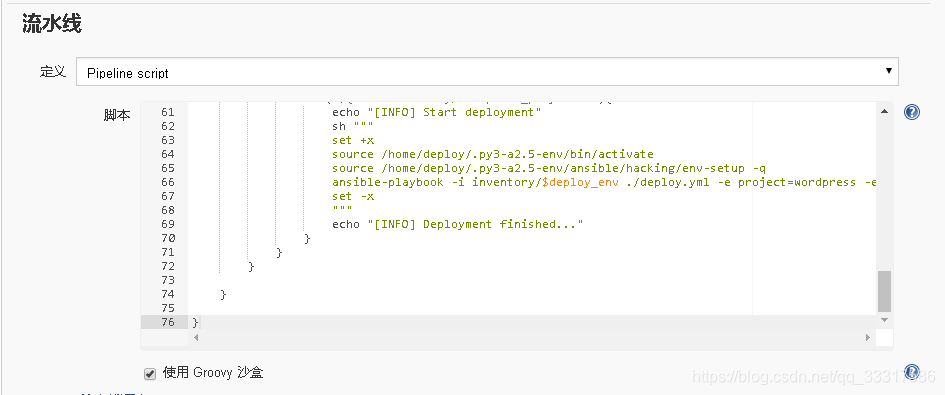Image resolution: width=945 pixels, height=395 pixels.
Task: Click the closing brace on line 76
Action: (x=195, y=322)
